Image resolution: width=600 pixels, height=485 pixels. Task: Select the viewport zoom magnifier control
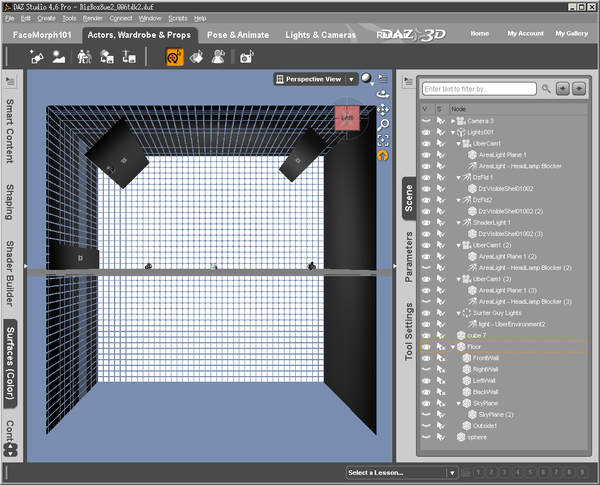point(383,125)
